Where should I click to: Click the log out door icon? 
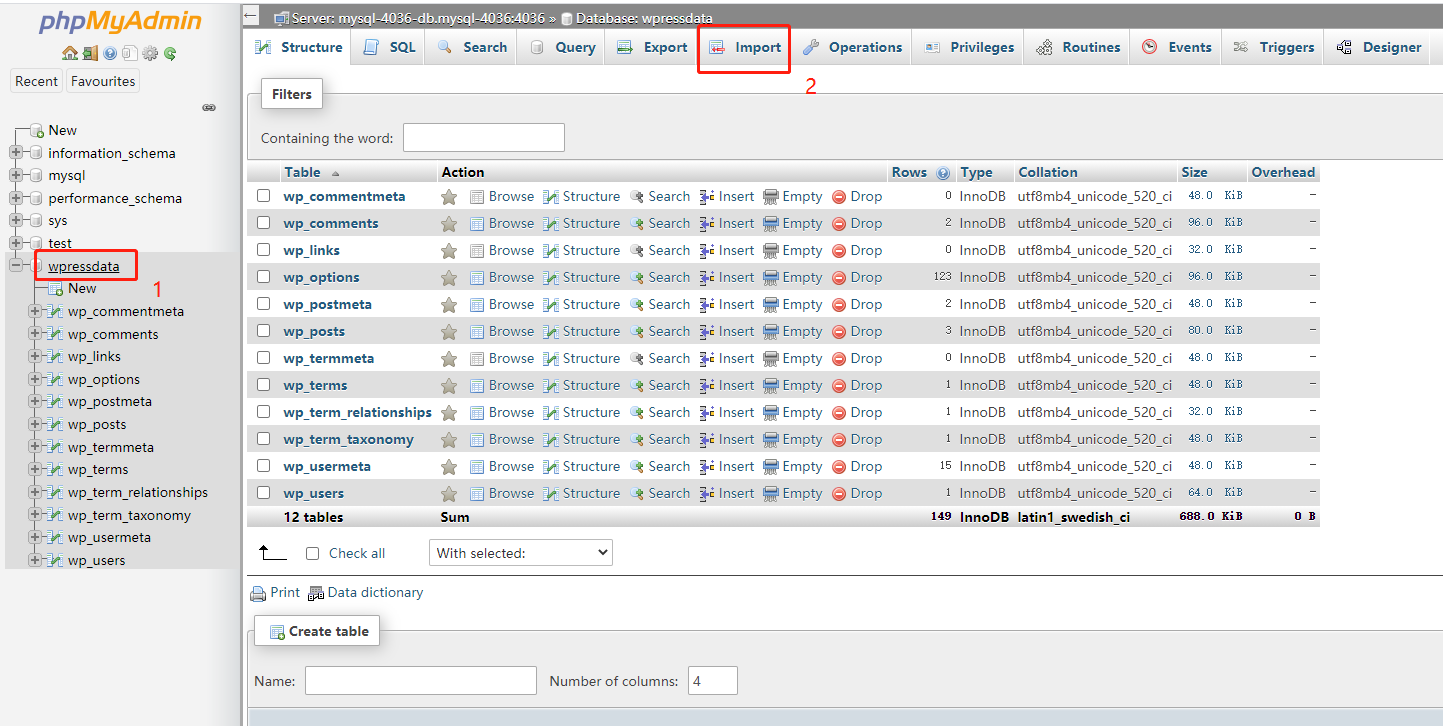(90, 53)
